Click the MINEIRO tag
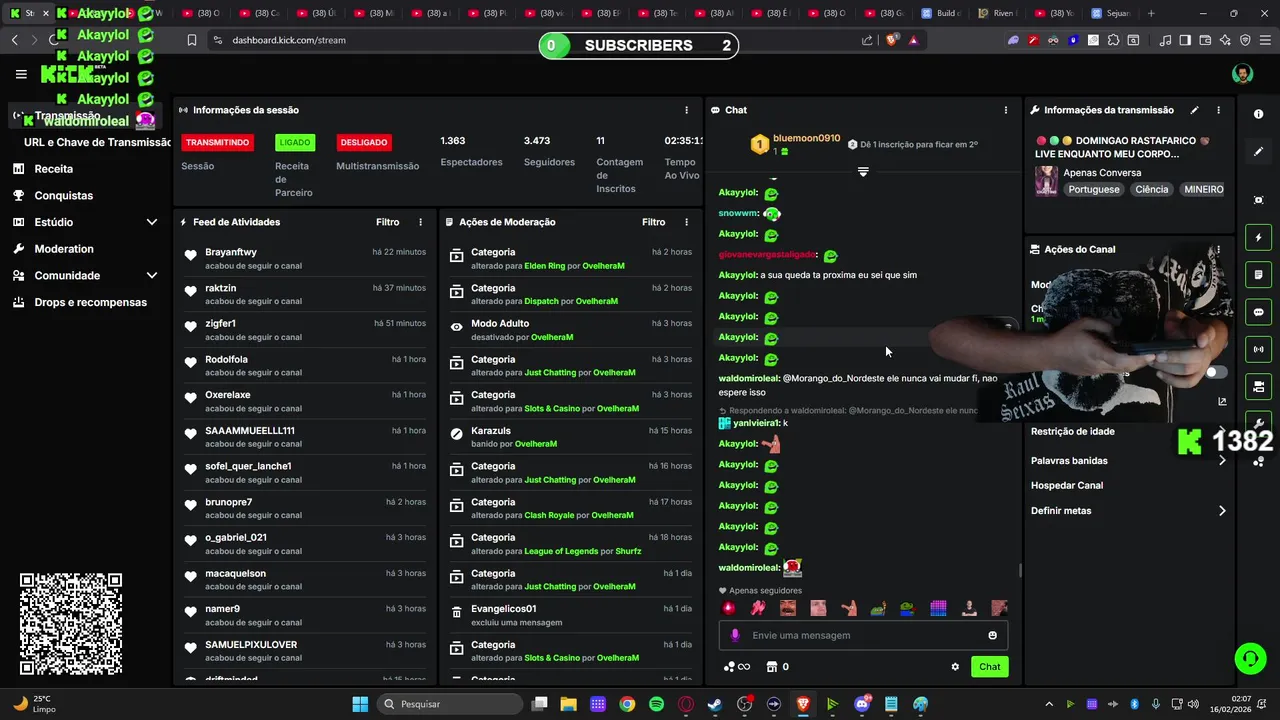 [x=1203, y=189]
